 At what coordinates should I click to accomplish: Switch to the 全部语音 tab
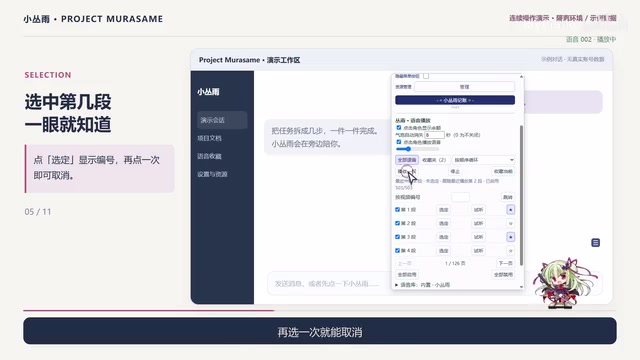coord(407,160)
